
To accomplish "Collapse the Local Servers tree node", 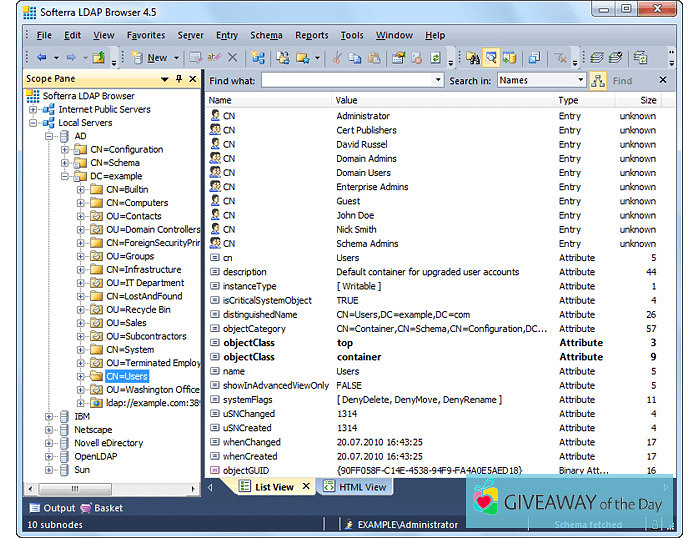I will click(x=34, y=123).
